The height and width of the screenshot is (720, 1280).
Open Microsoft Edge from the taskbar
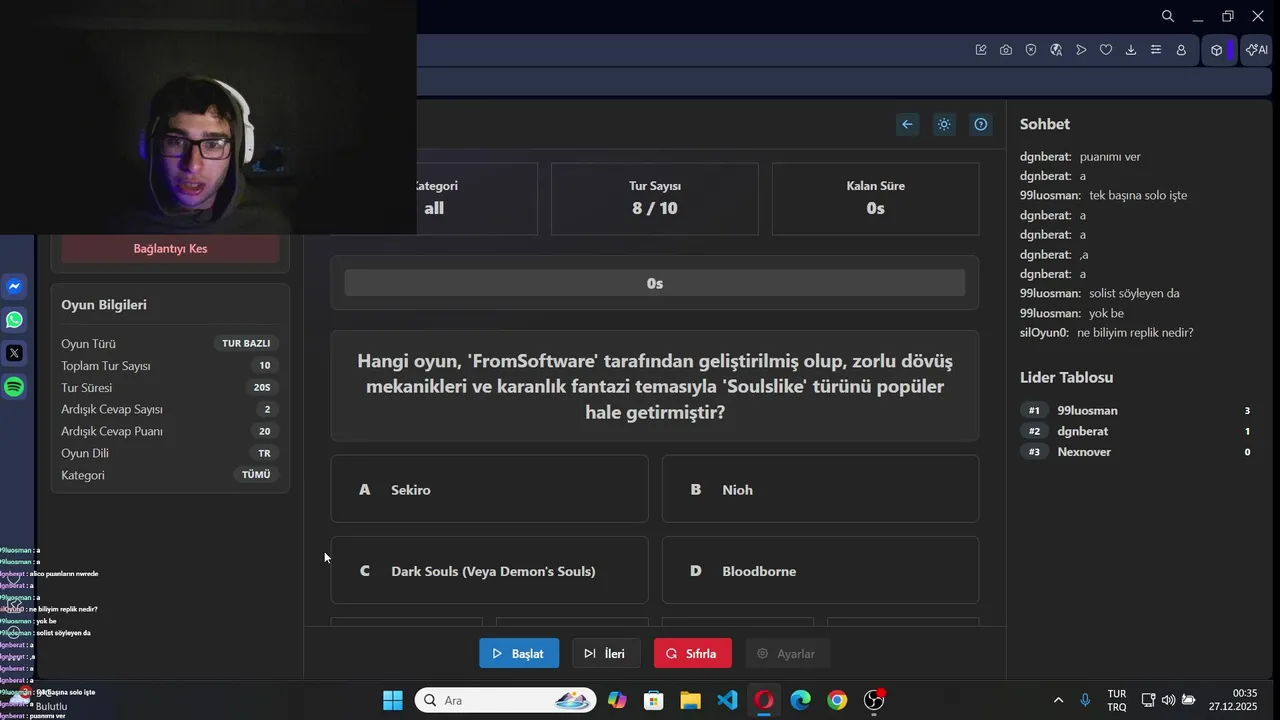coord(801,700)
